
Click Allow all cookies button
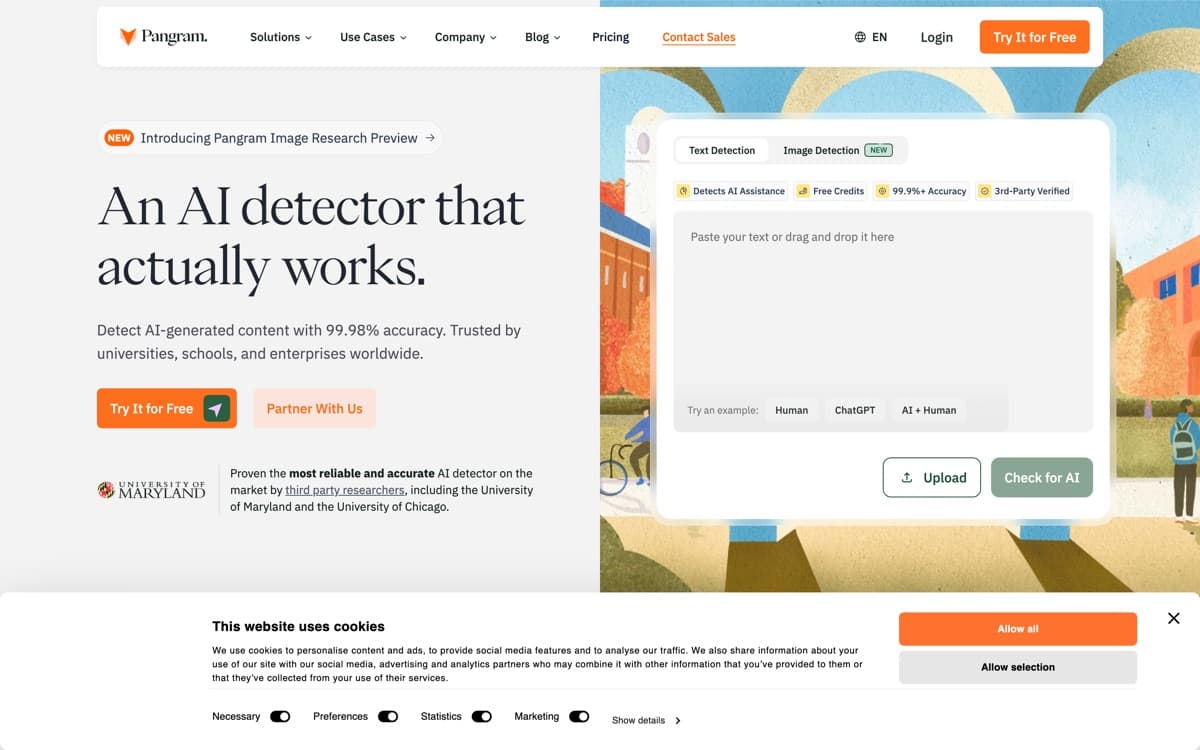click(1018, 629)
